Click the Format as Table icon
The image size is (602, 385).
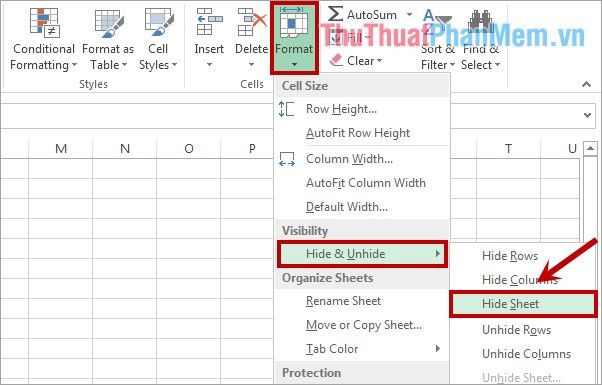tap(109, 23)
